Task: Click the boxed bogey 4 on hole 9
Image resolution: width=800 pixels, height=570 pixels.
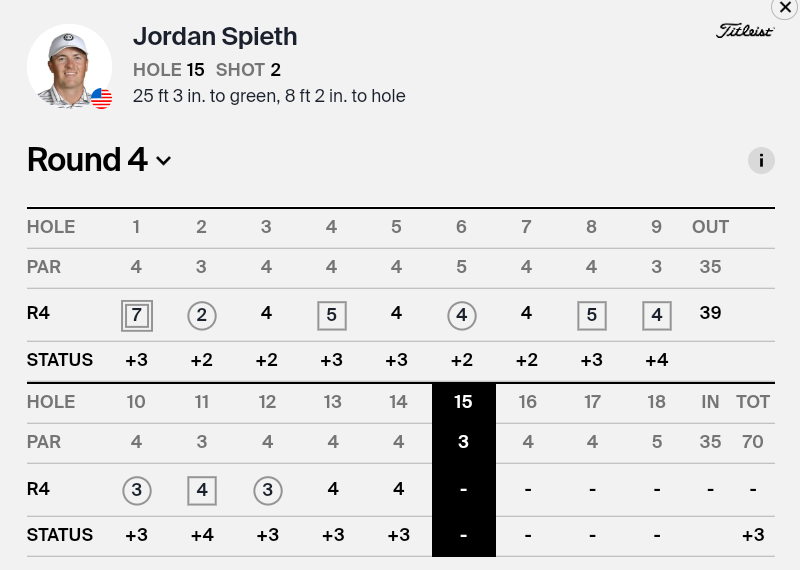Action: [656, 316]
